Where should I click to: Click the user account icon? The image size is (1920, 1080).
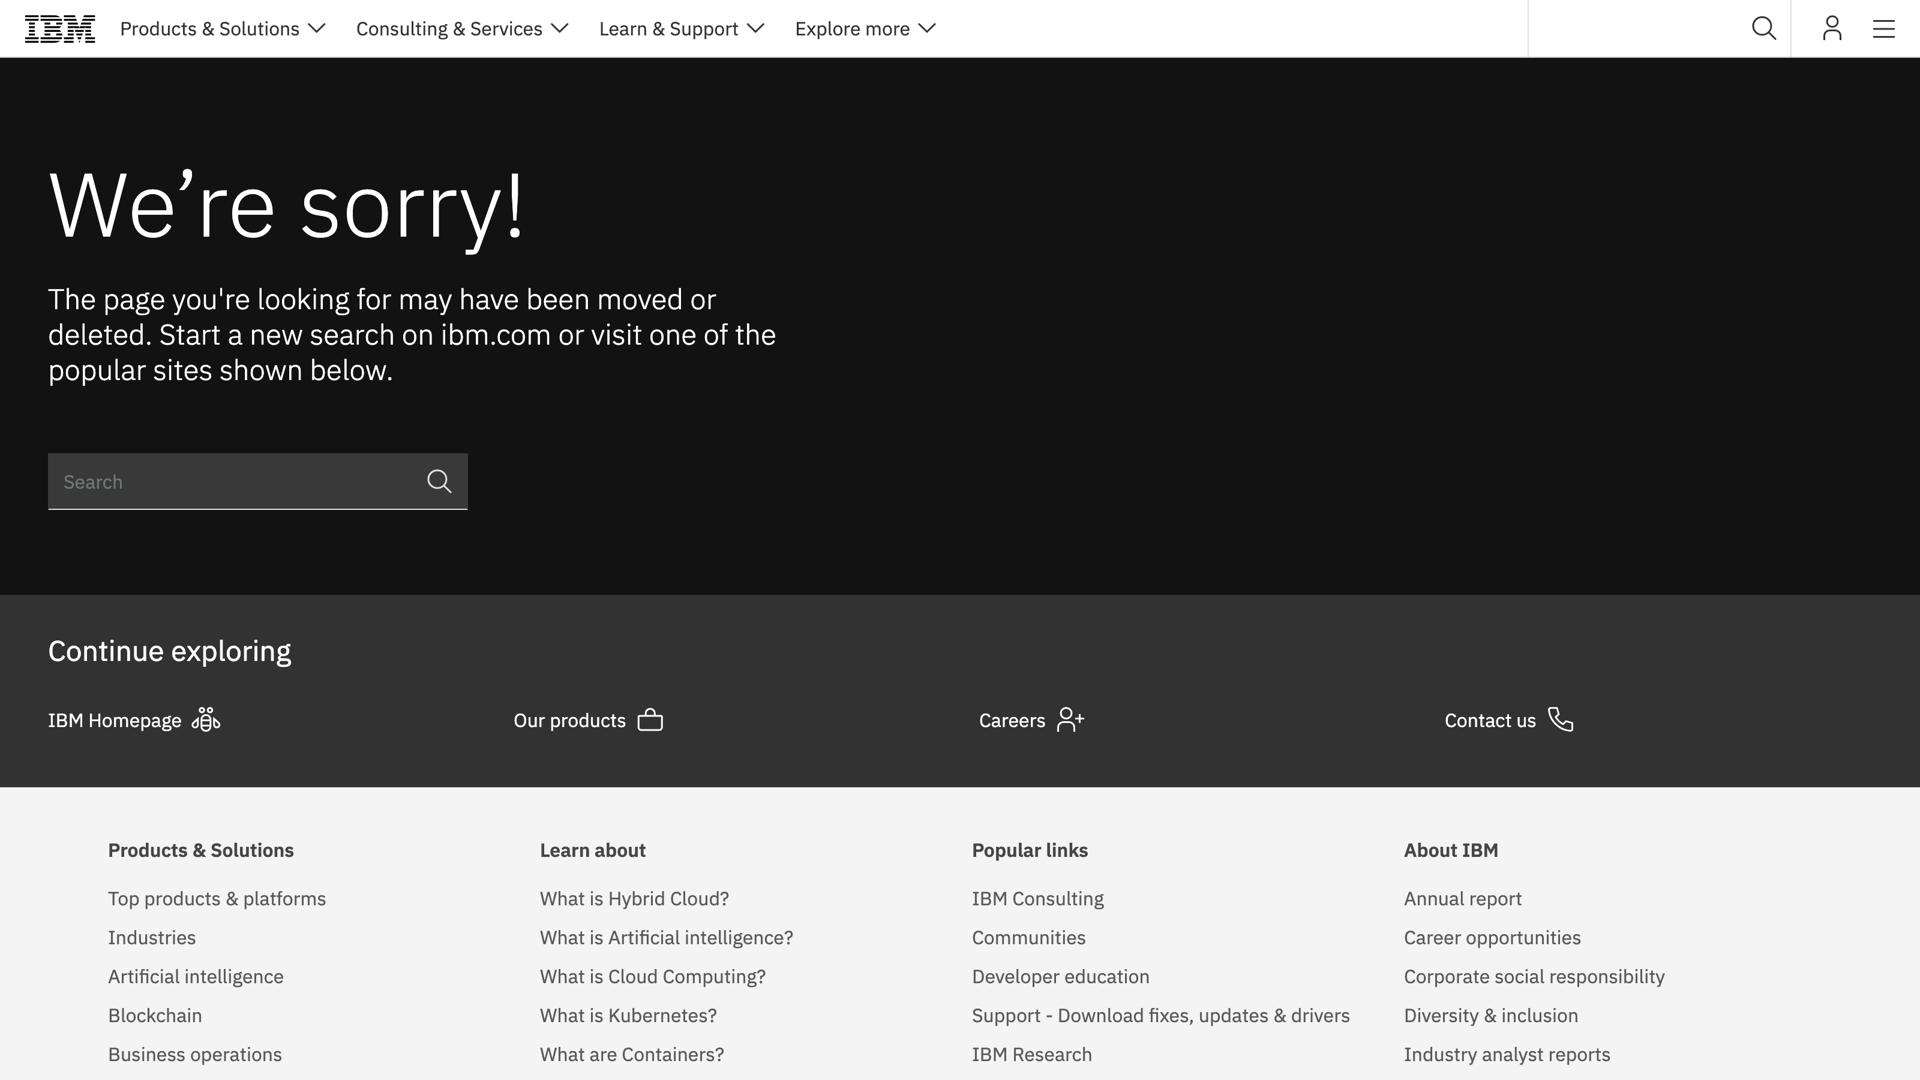click(x=1831, y=28)
